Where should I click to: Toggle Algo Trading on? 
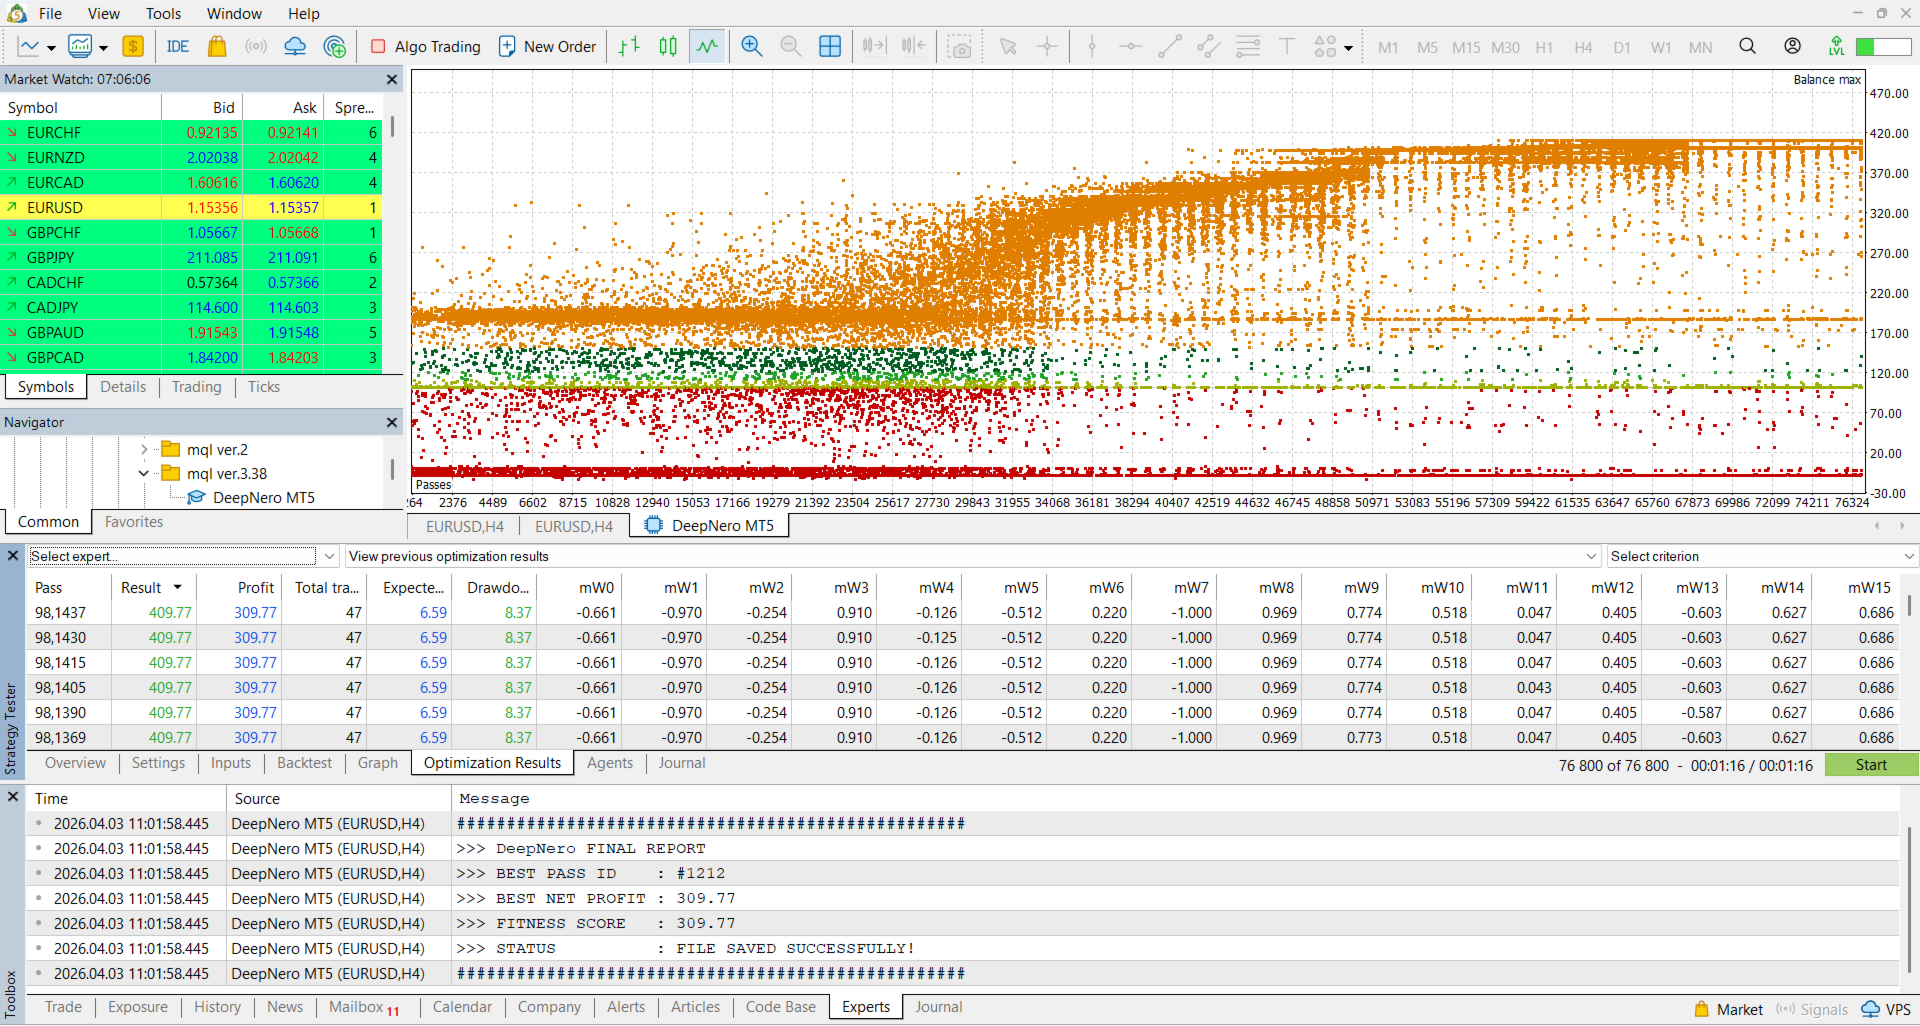tap(426, 46)
